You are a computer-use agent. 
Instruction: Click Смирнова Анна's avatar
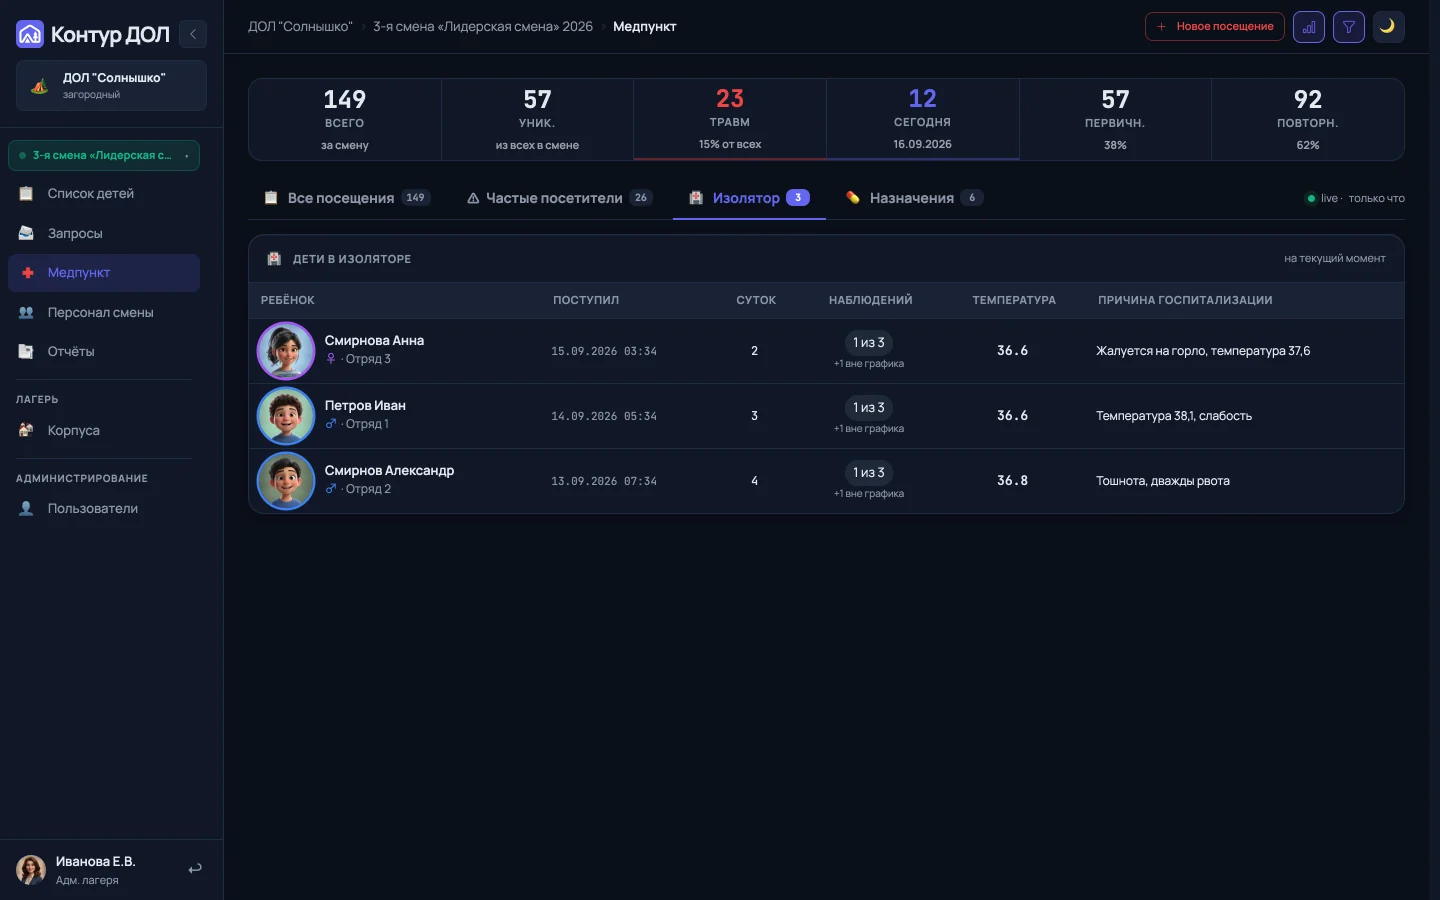pyautogui.click(x=286, y=351)
